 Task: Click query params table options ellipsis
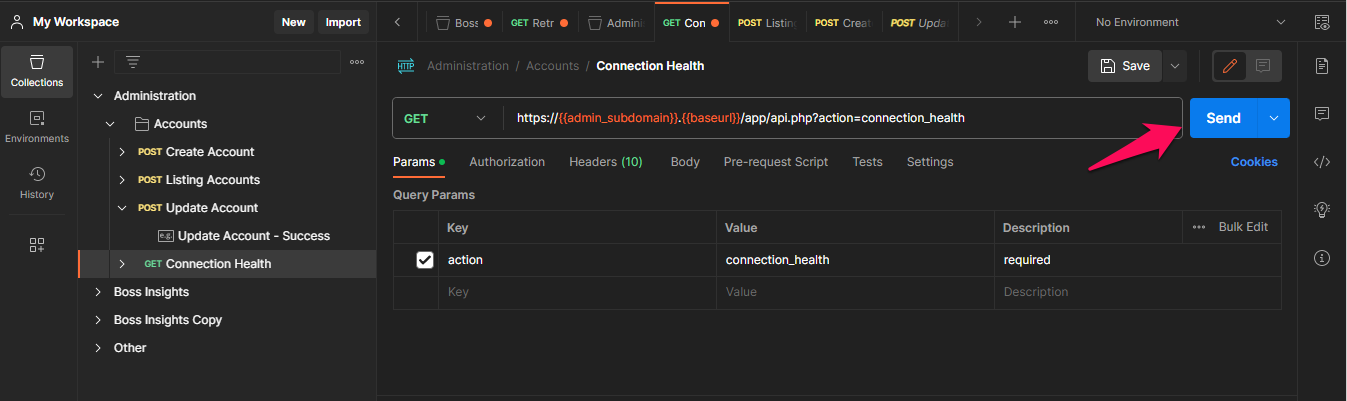click(1199, 227)
